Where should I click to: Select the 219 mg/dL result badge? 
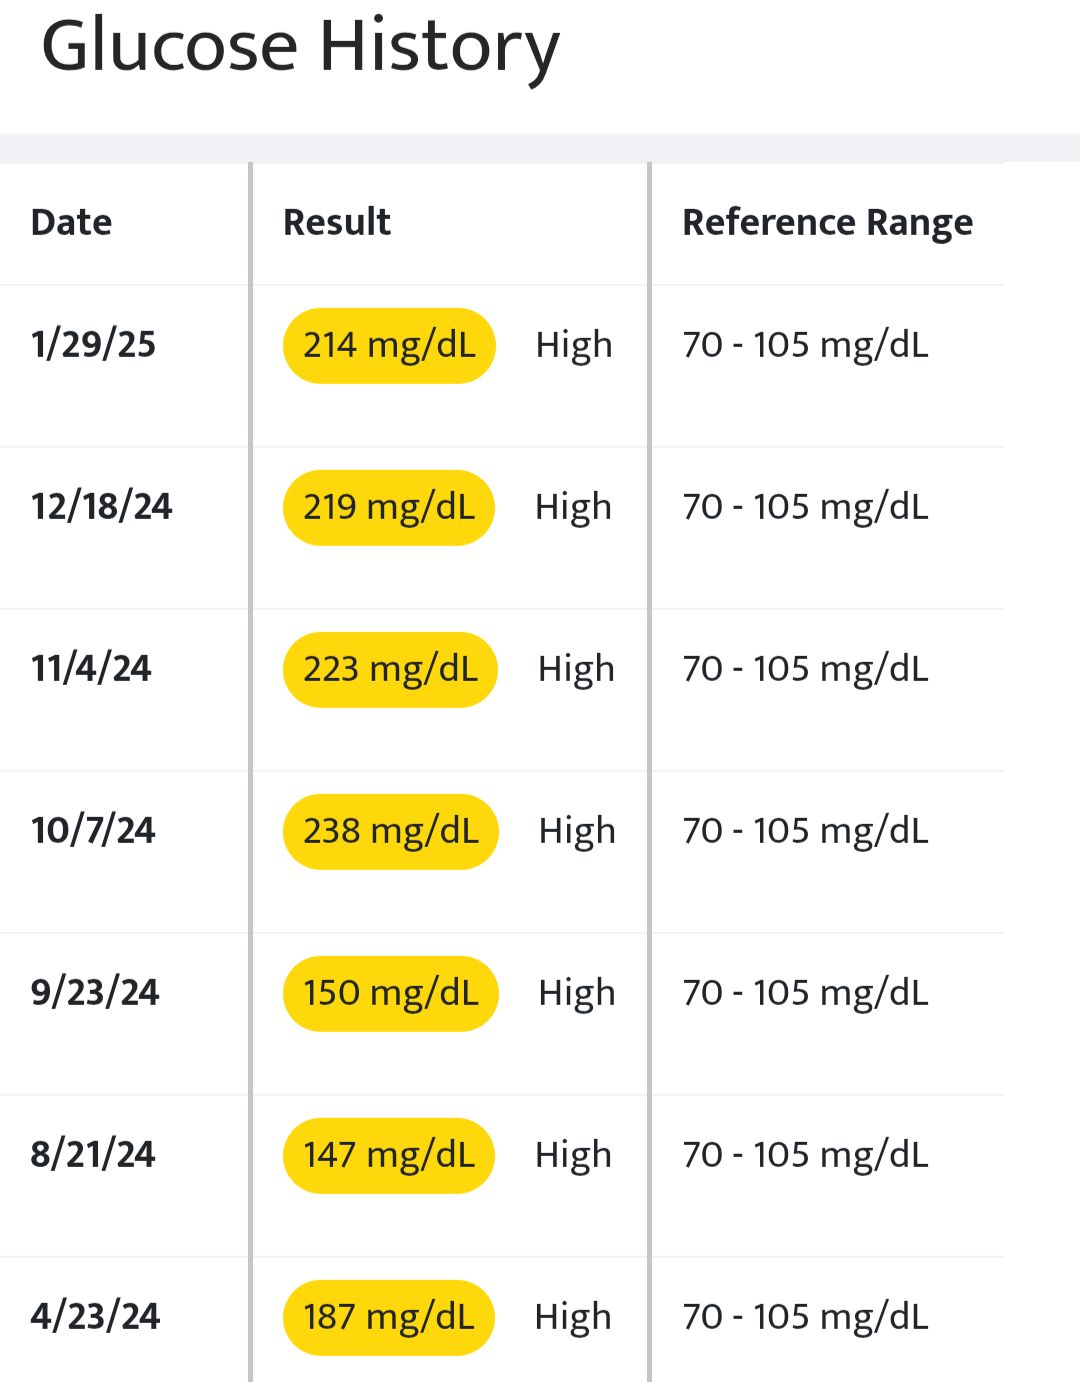389,508
